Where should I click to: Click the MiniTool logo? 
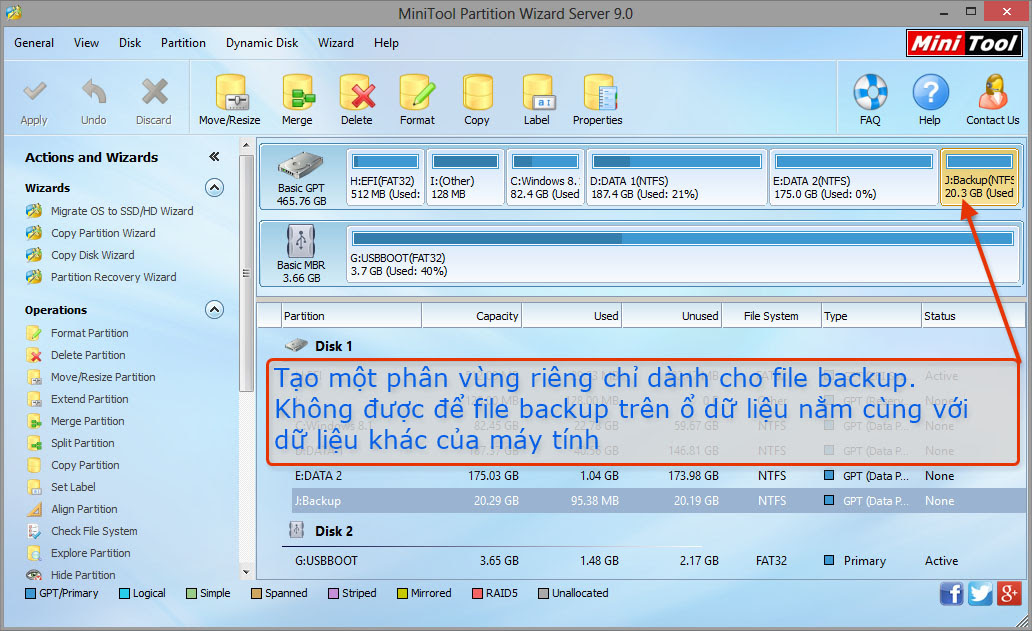click(x=964, y=43)
